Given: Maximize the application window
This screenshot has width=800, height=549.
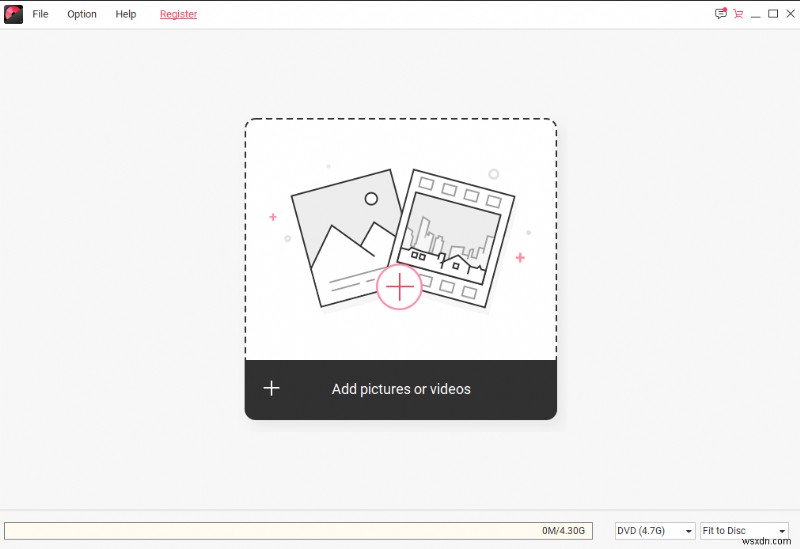Looking at the screenshot, I should pos(771,14).
